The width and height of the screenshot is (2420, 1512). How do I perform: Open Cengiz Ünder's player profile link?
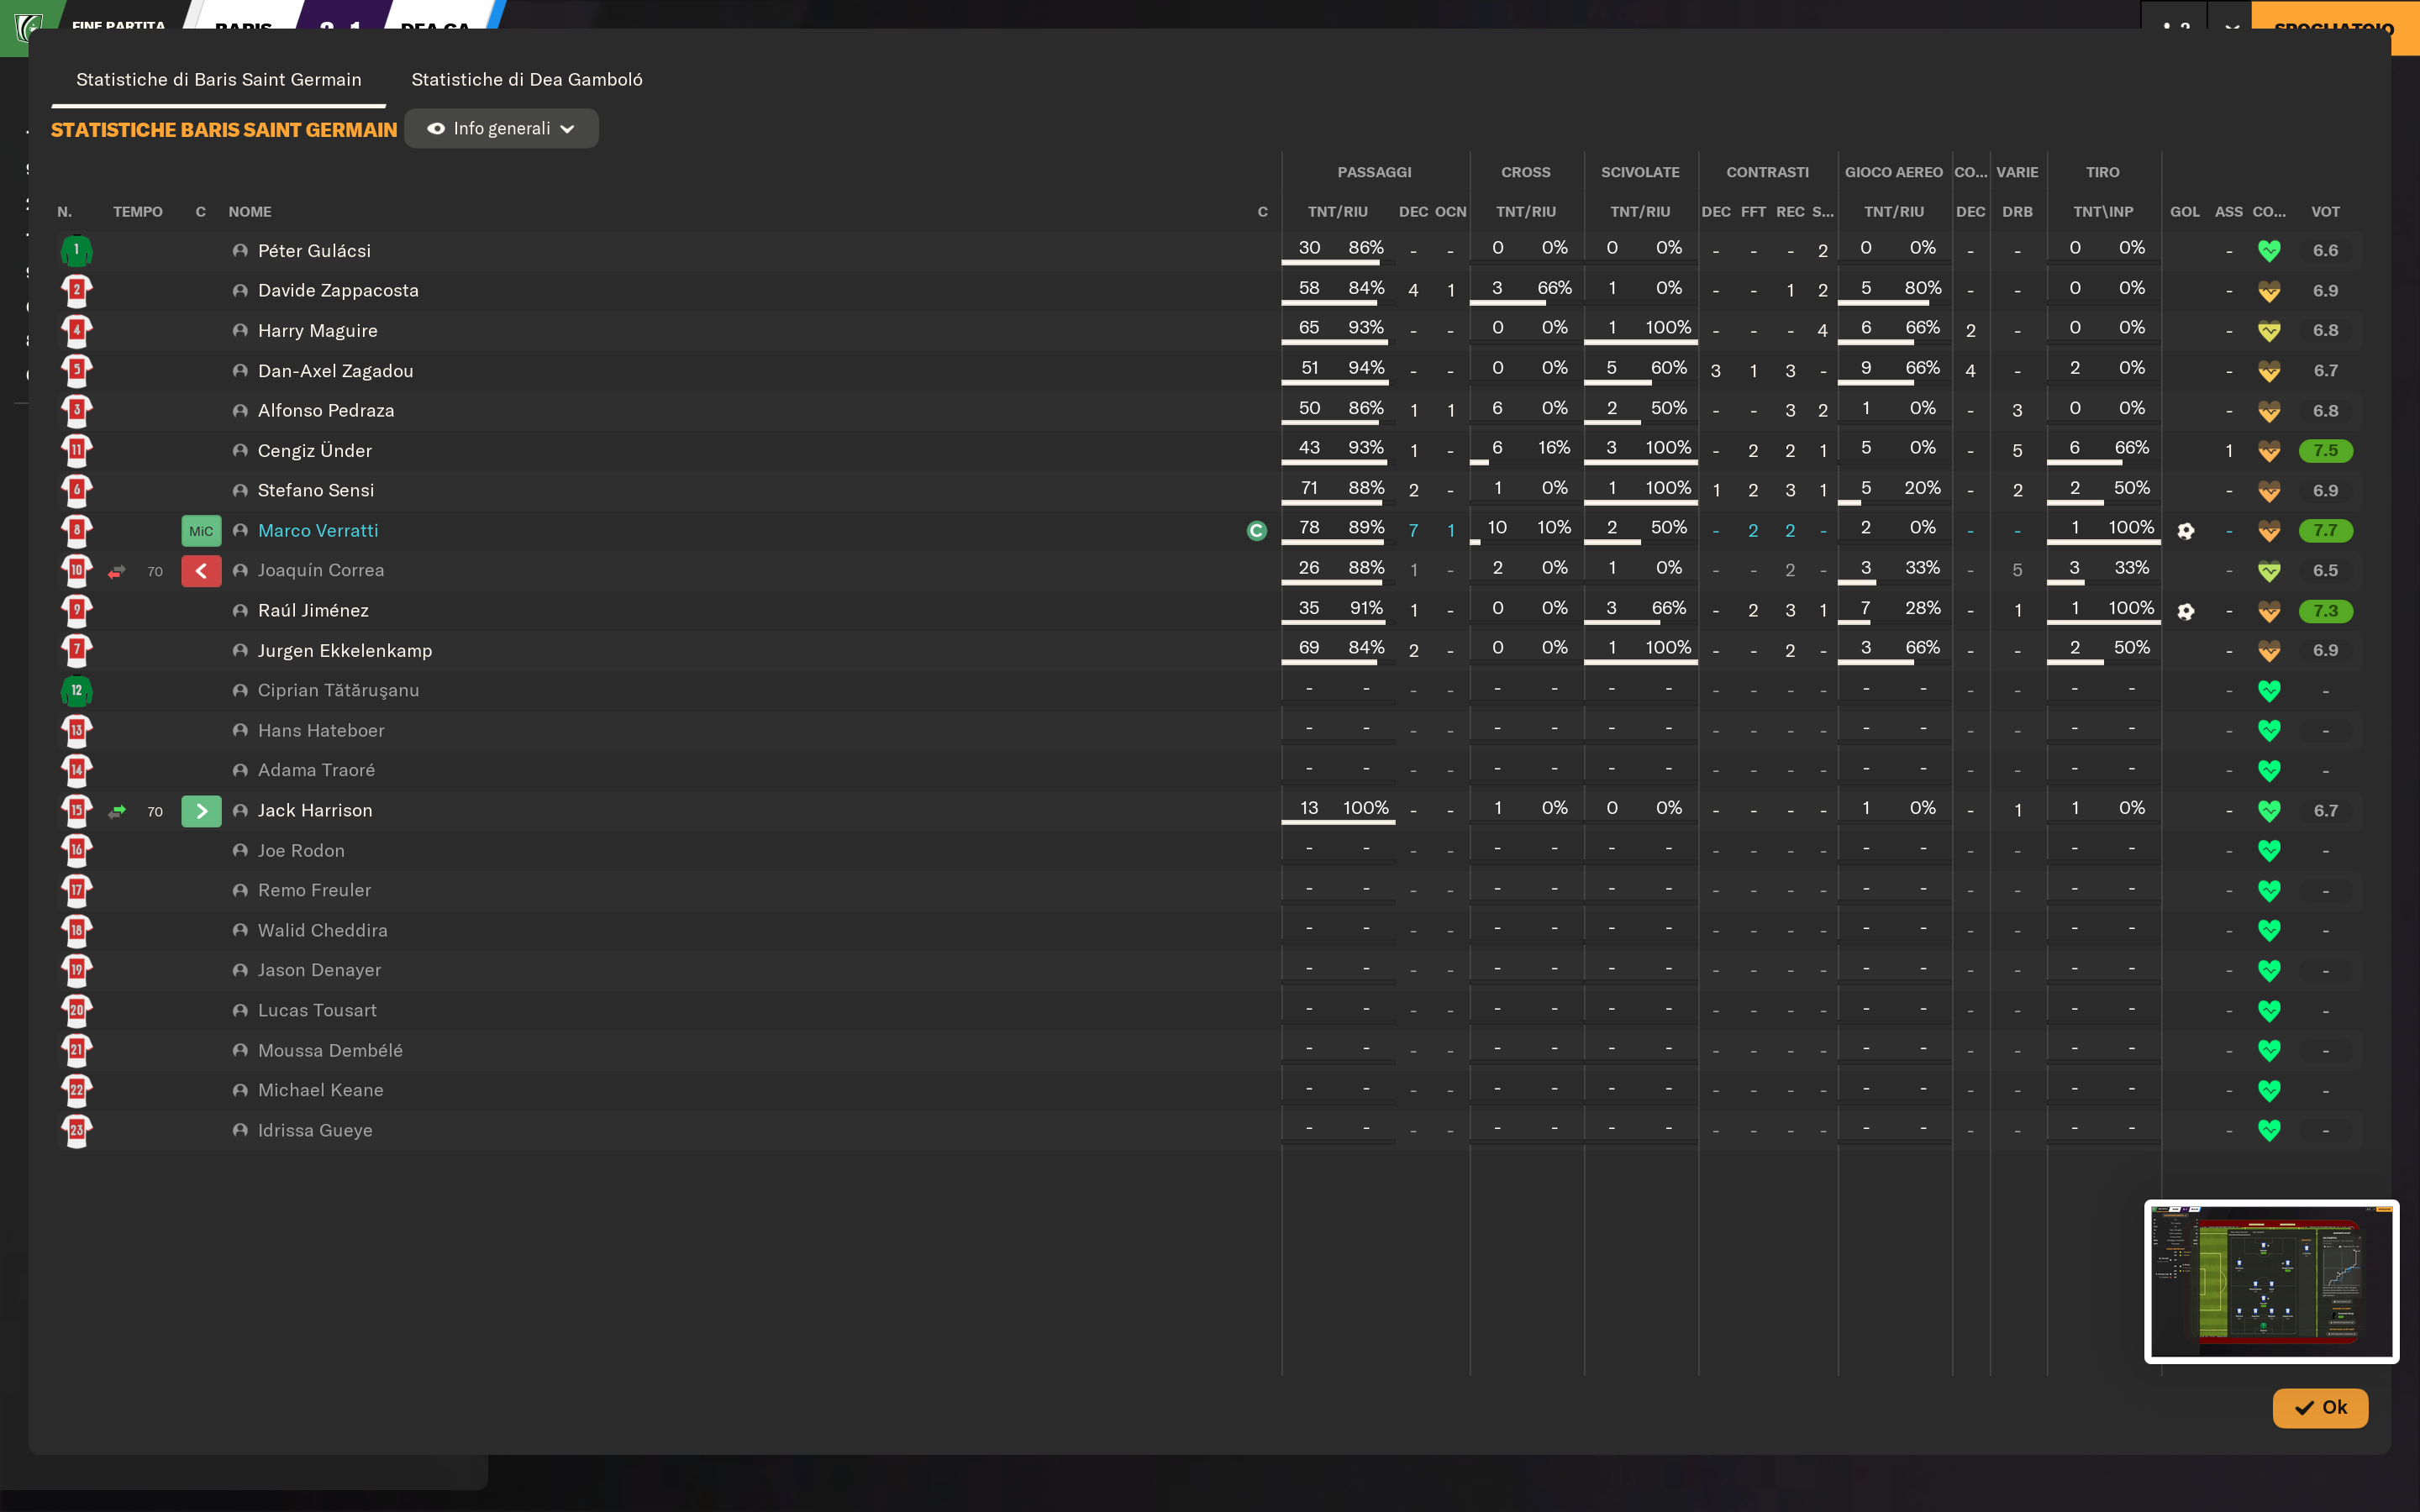click(x=315, y=451)
